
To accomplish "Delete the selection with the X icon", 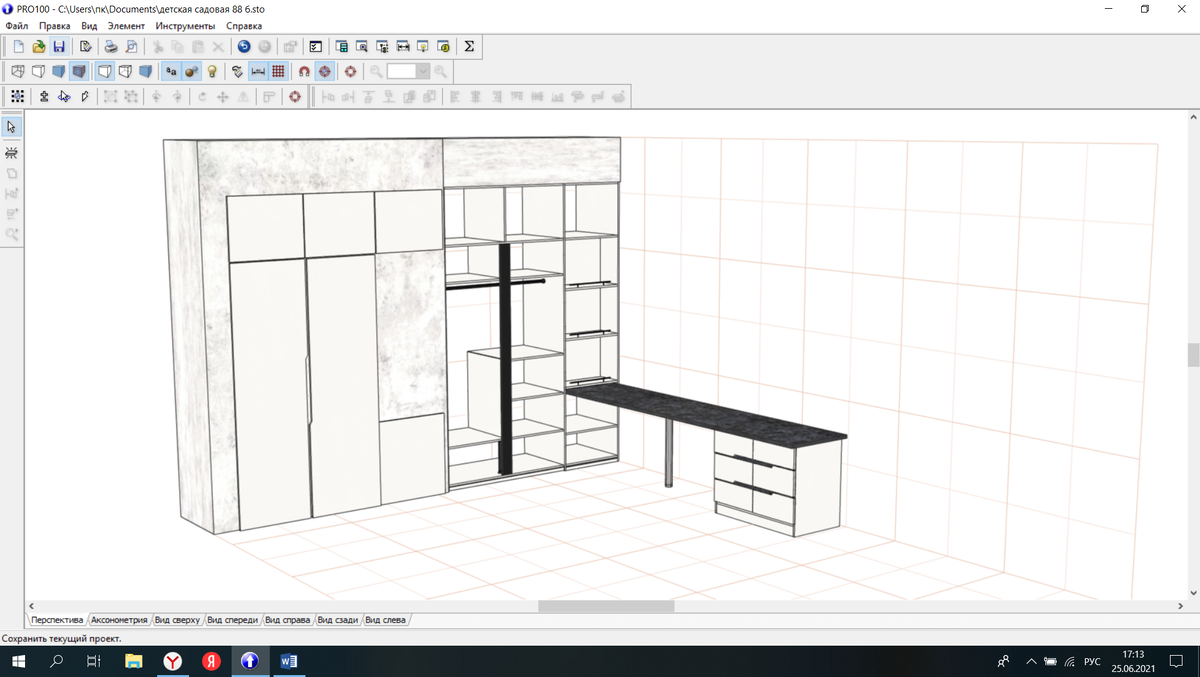I will point(218,46).
